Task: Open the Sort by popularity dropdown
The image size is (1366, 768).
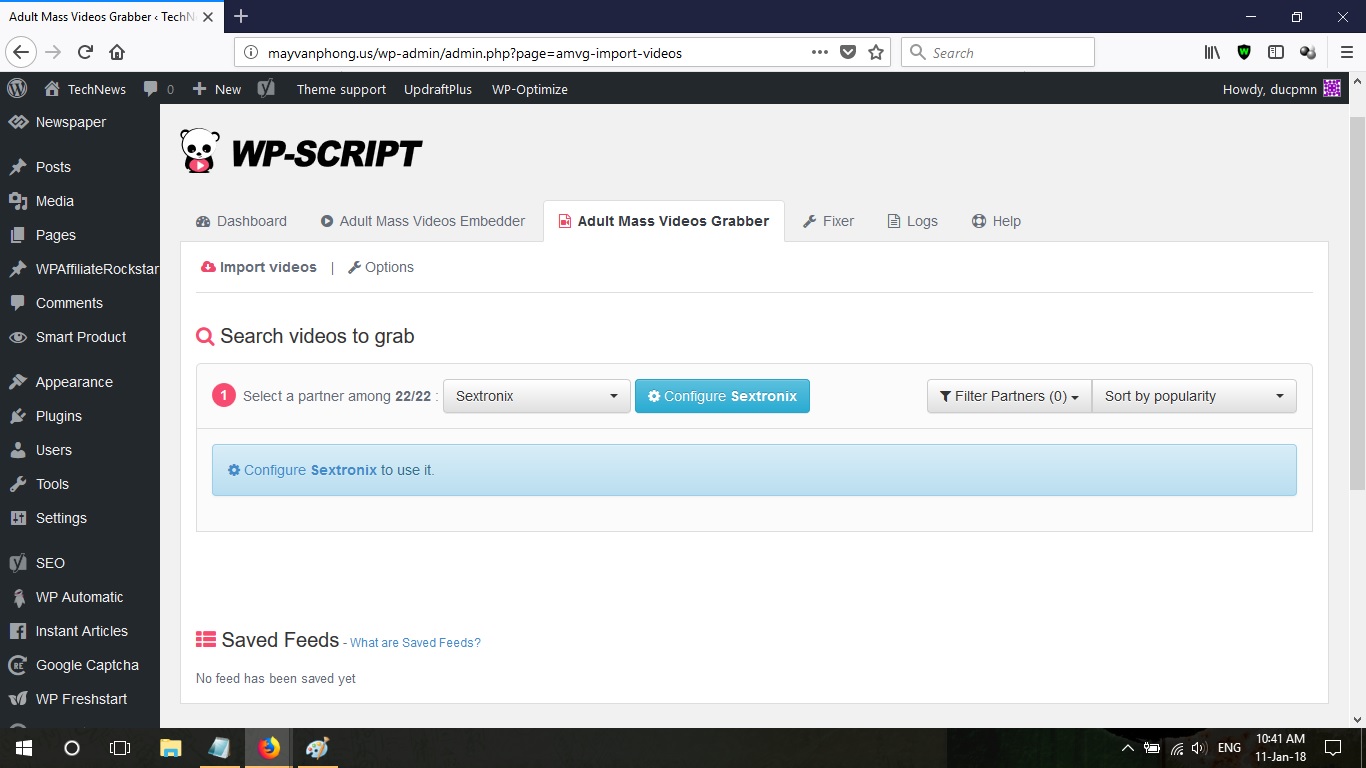Action: pos(1194,396)
